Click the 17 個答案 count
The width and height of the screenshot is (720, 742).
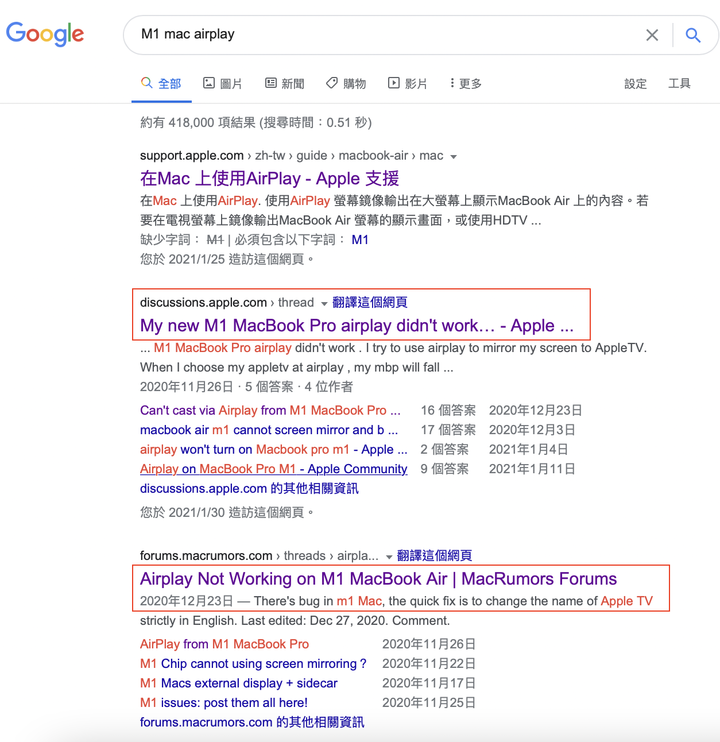pyautogui.click(x=448, y=430)
